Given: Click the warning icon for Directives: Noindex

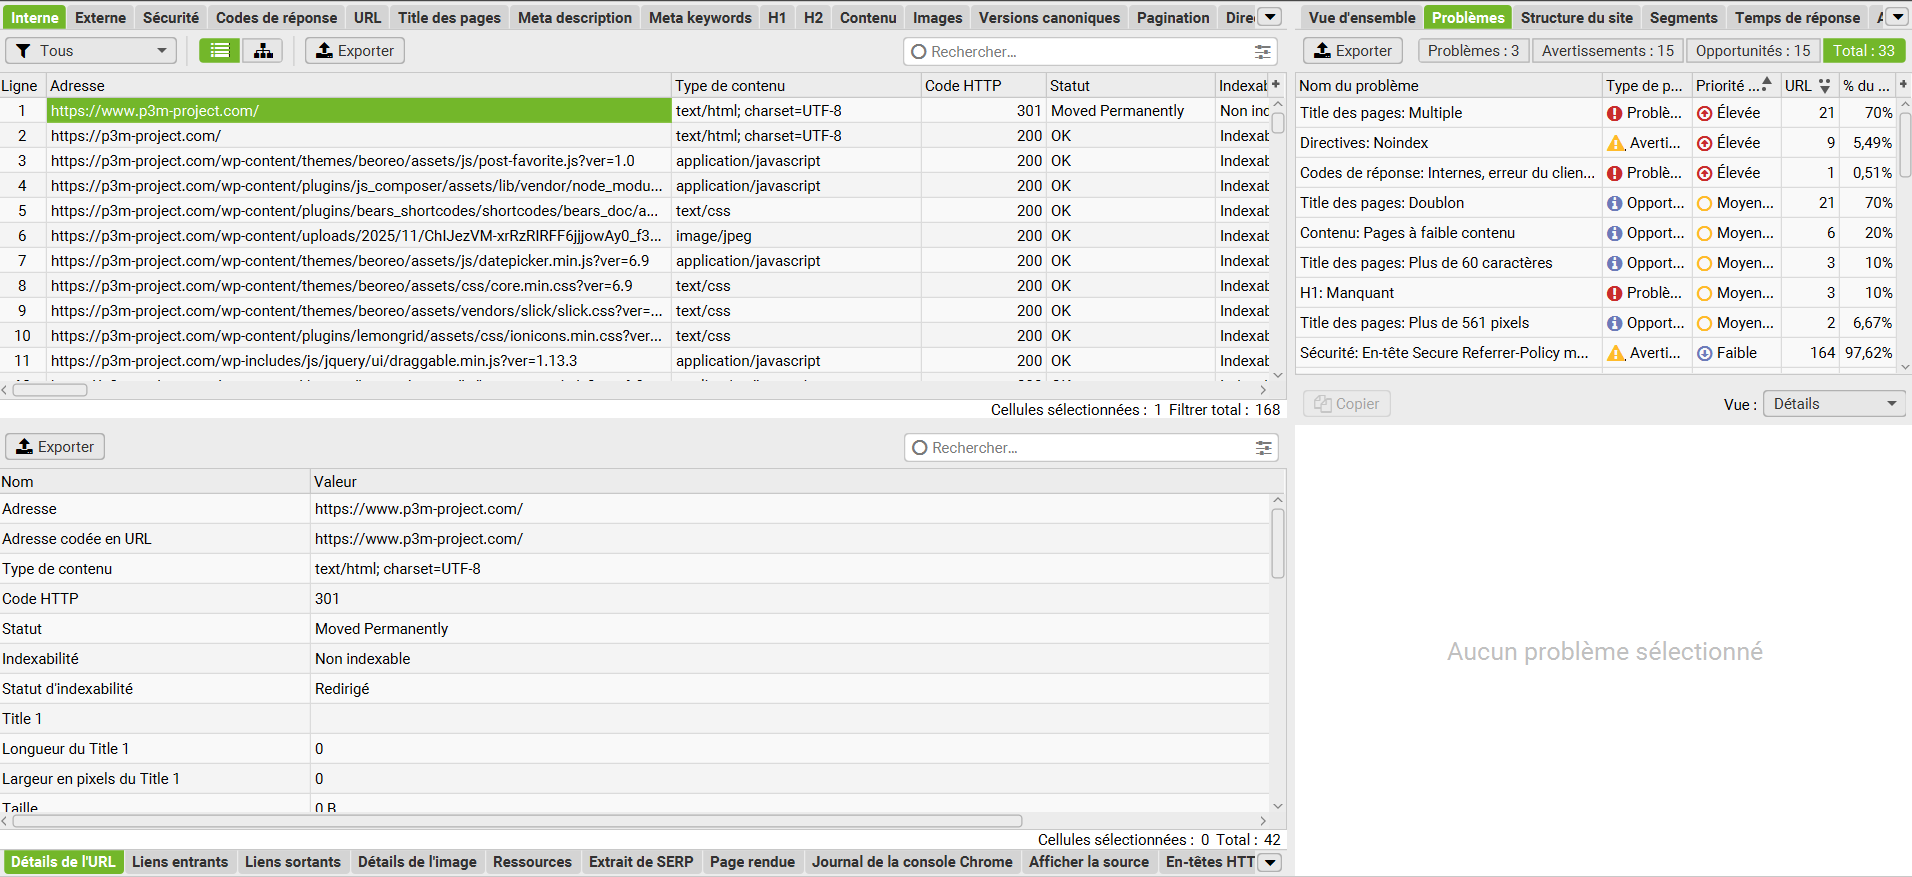Looking at the screenshot, I should [x=1616, y=144].
